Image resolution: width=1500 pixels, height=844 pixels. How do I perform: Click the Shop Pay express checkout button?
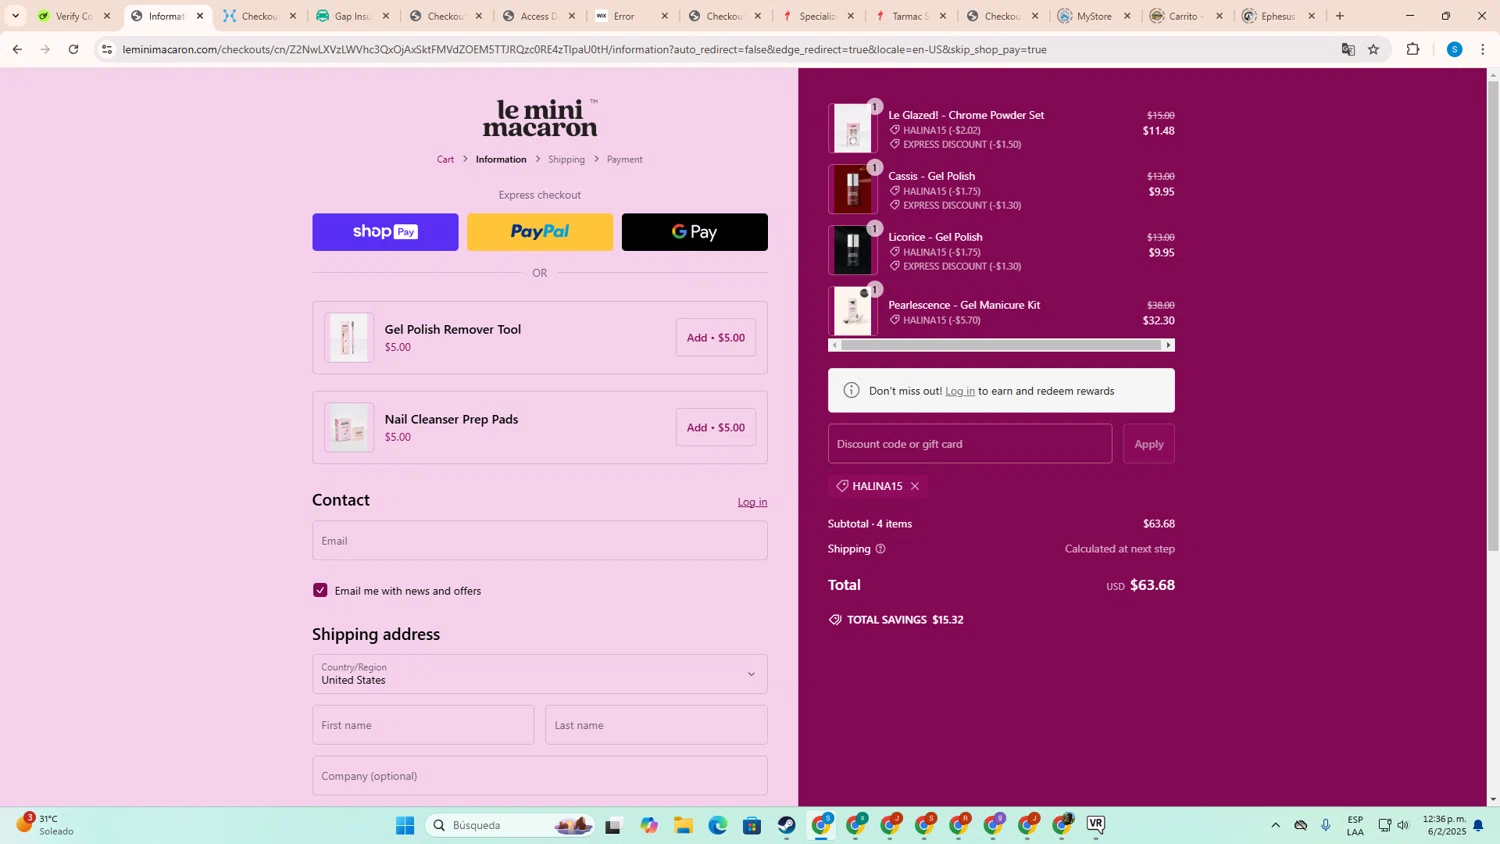pos(385,232)
